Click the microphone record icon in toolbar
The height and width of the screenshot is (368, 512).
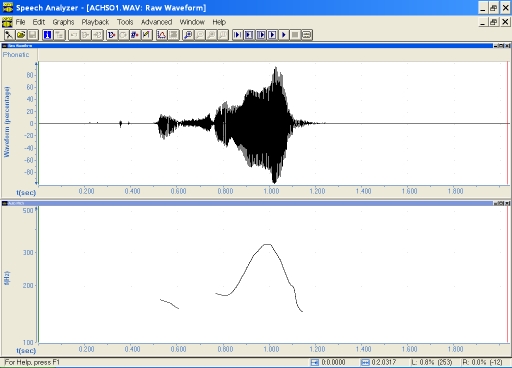coord(9,35)
